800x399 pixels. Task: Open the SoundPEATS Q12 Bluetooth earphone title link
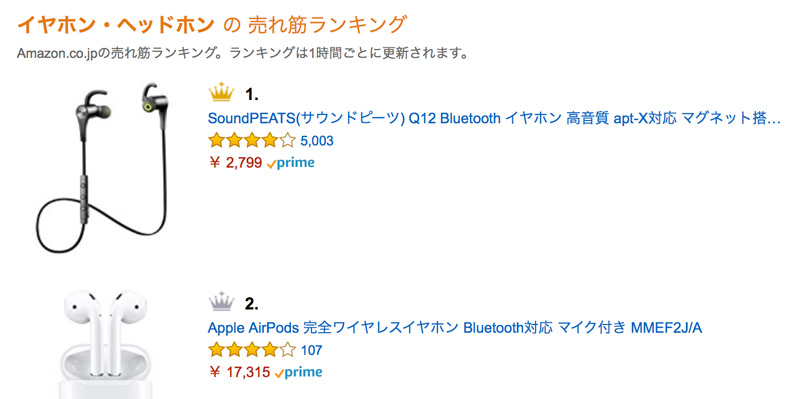tap(494, 118)
